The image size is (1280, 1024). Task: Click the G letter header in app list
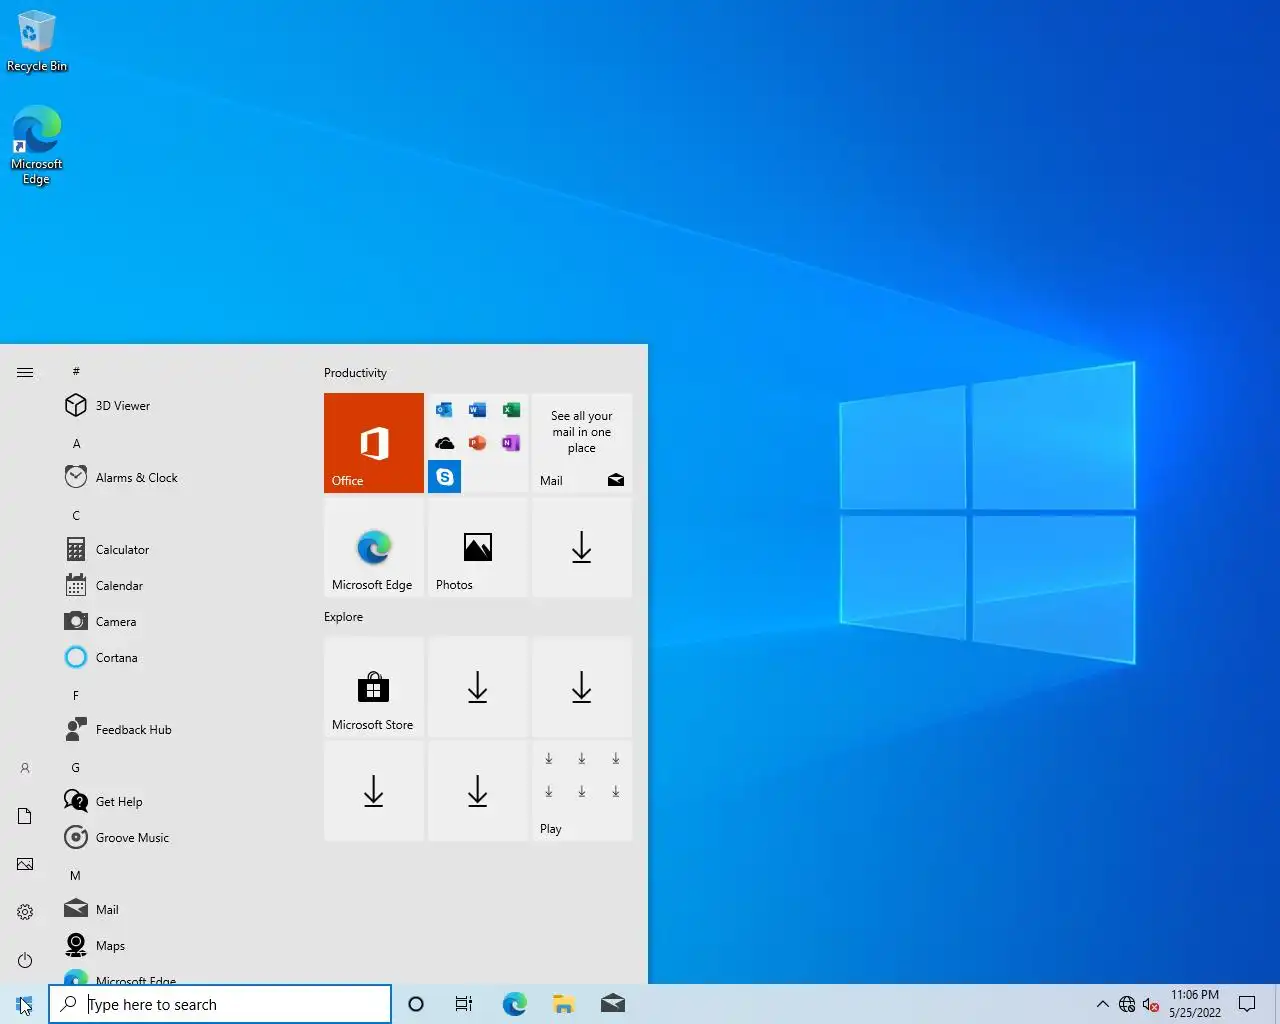76,767
